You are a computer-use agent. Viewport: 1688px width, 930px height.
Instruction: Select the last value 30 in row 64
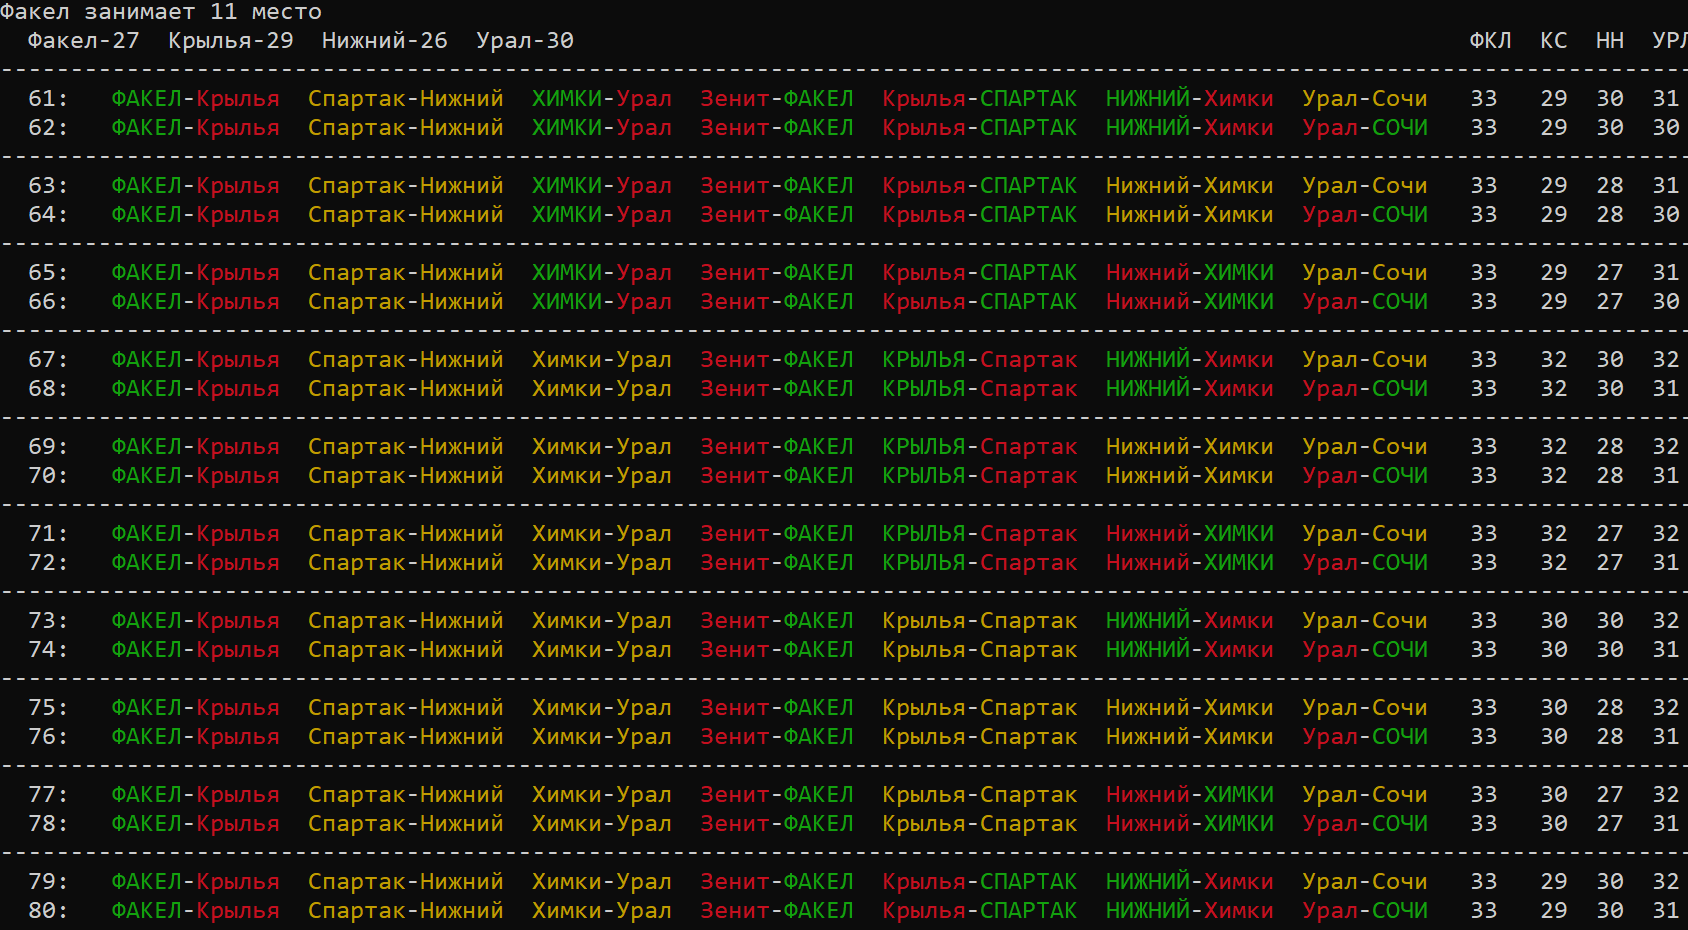pyautogui.click(x=1666, y=215)
